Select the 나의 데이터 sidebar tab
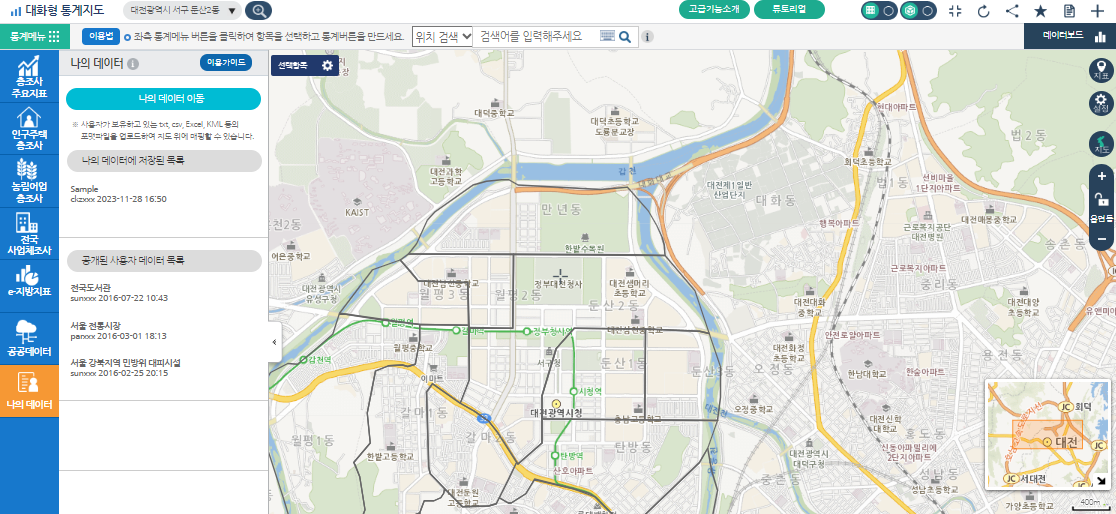The width and height of the screenshot is (1116, 514). click(29, 391)
